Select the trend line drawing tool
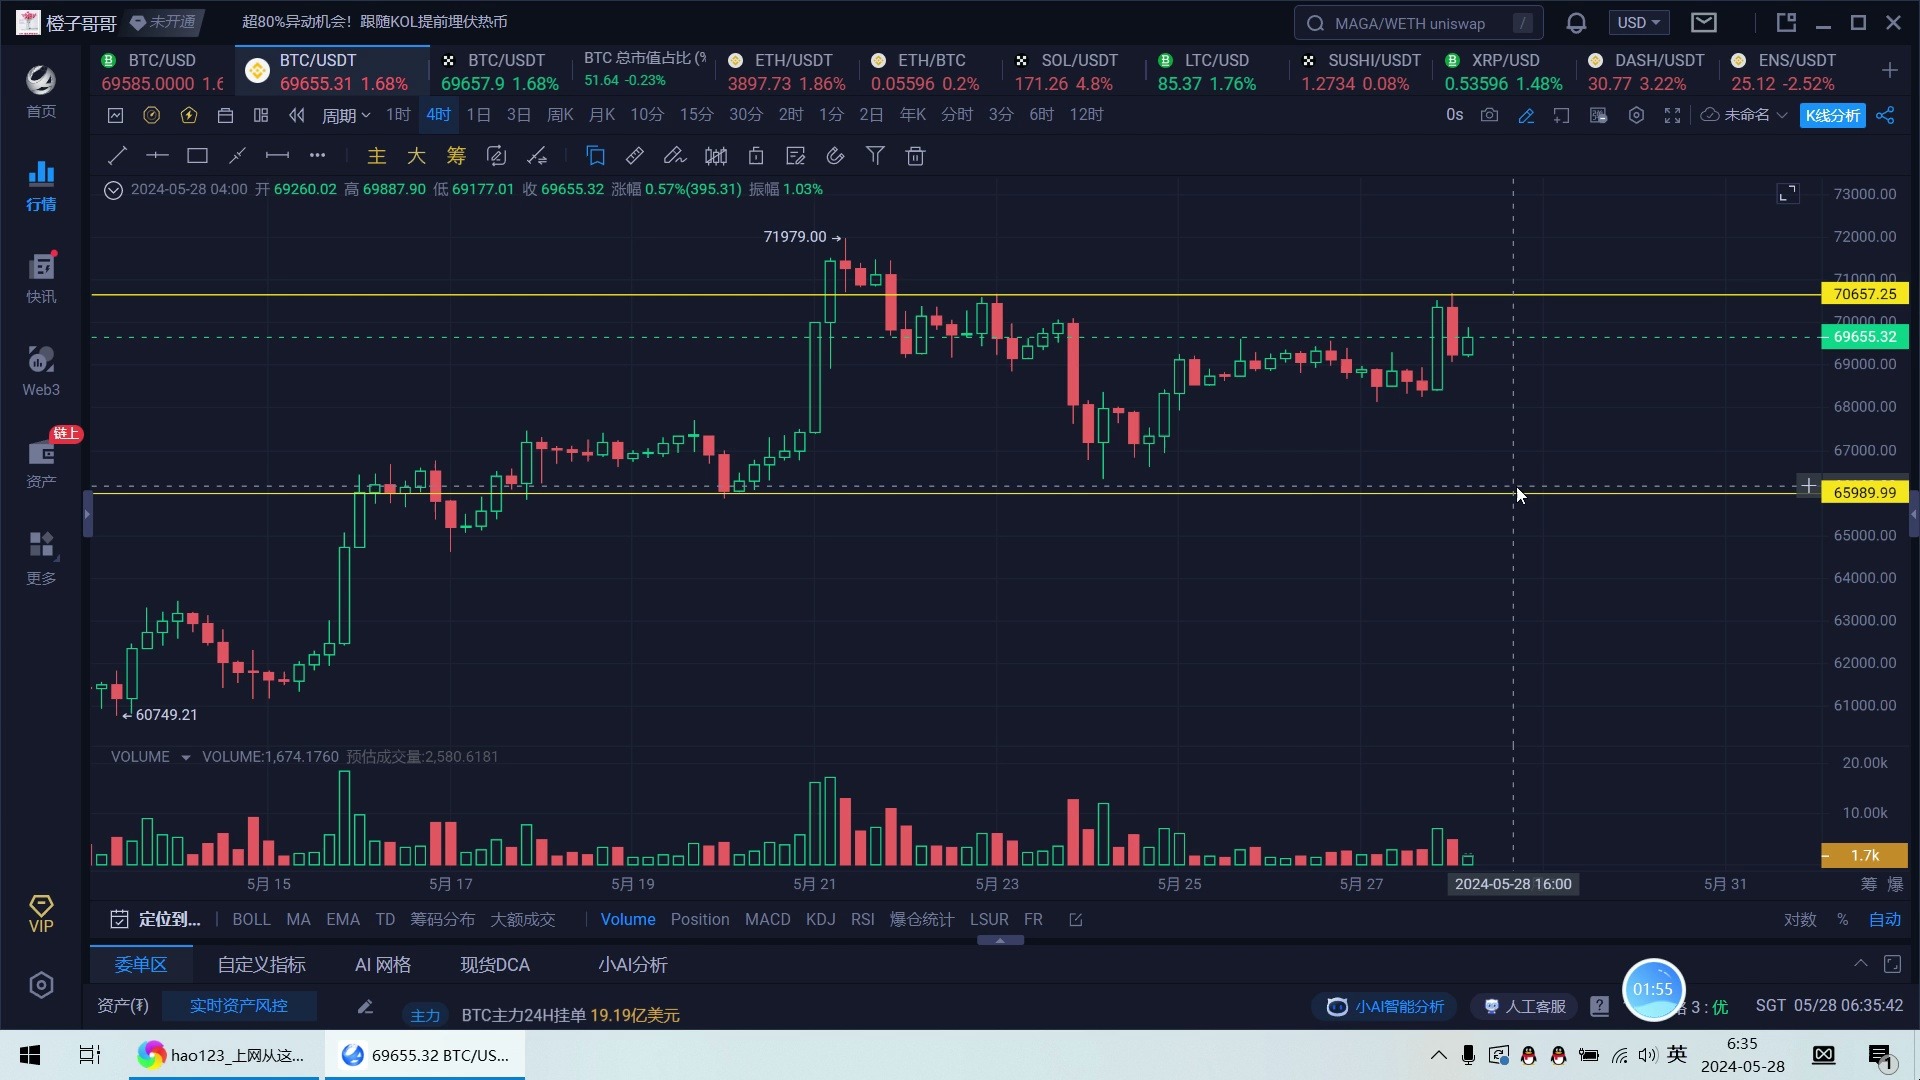Screen dimensions: 1920x1080 pyautogui.click(x=117, y=155)
